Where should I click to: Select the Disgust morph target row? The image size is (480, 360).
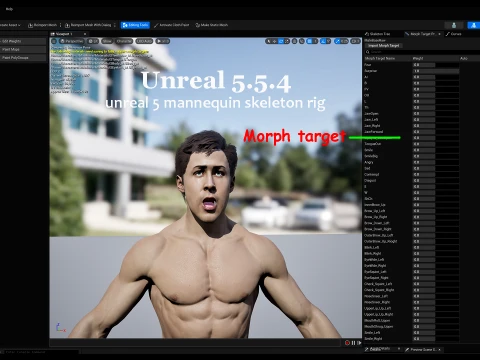(x=370, y=180)
